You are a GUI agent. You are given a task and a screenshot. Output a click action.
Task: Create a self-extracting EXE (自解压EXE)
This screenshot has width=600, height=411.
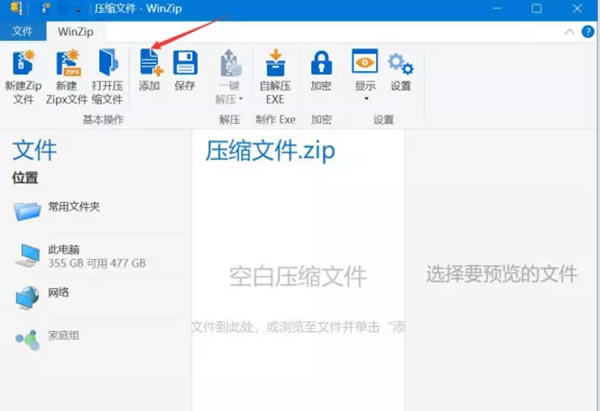click(x=275, y=72)
